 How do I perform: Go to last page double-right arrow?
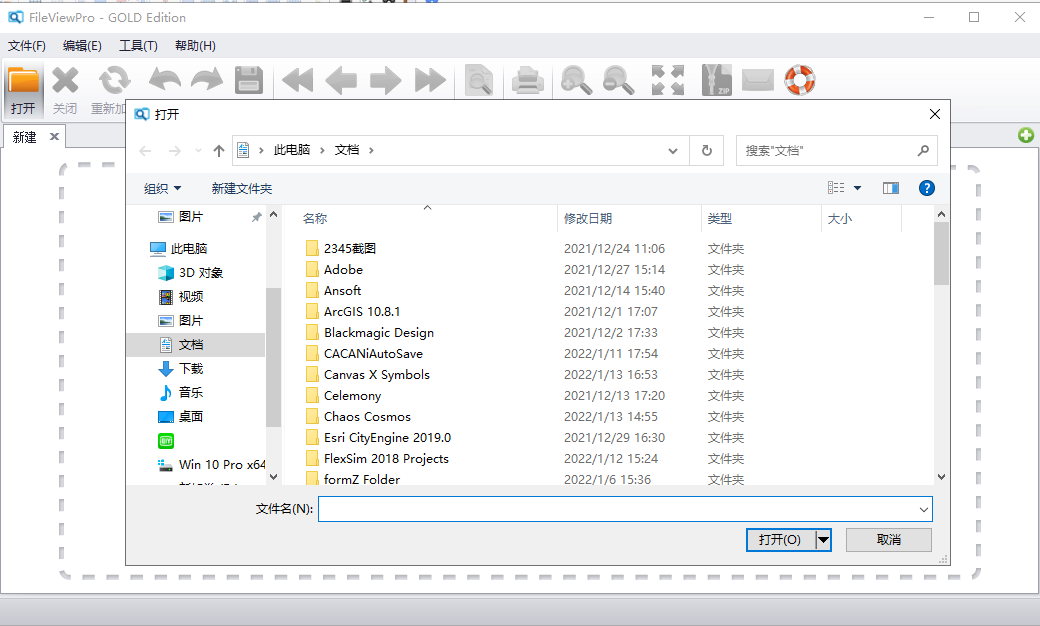tap(430, 81)
